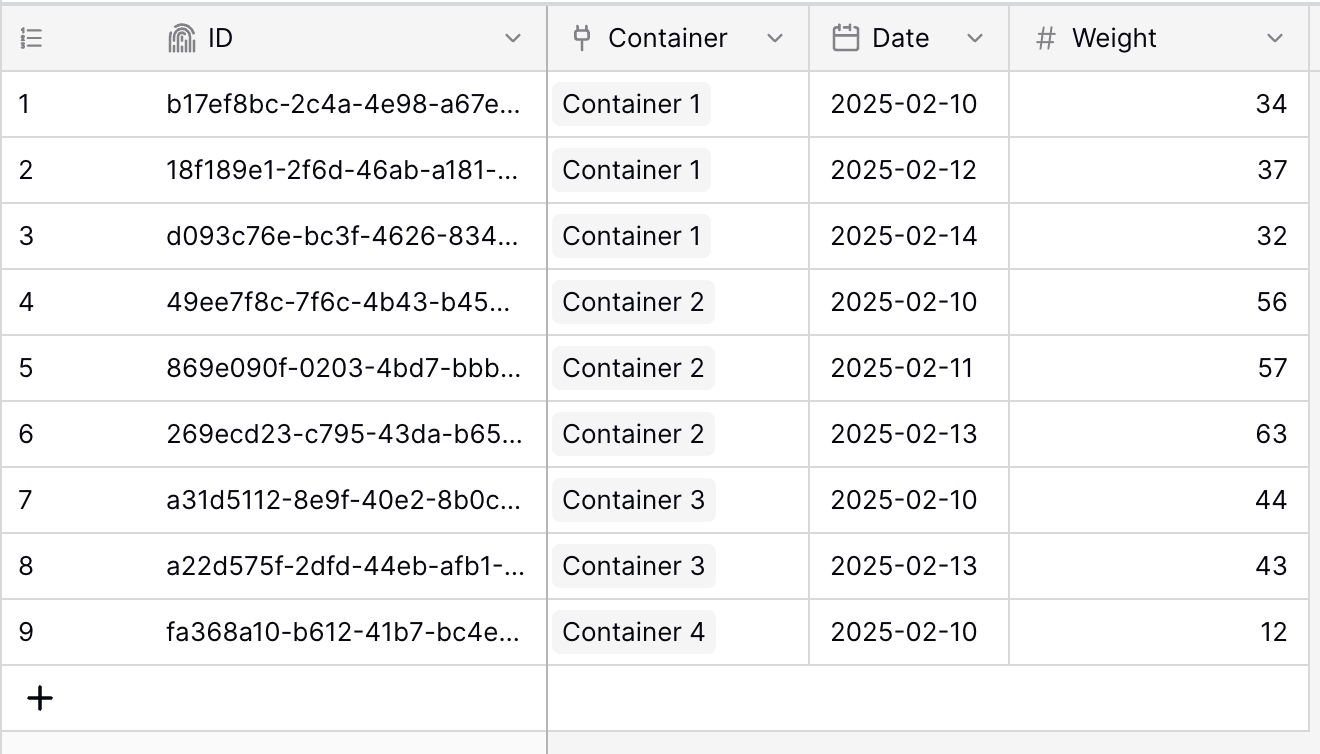Add a new row with plus icon
Screen dimensions: 1320x754
point(40,698)
